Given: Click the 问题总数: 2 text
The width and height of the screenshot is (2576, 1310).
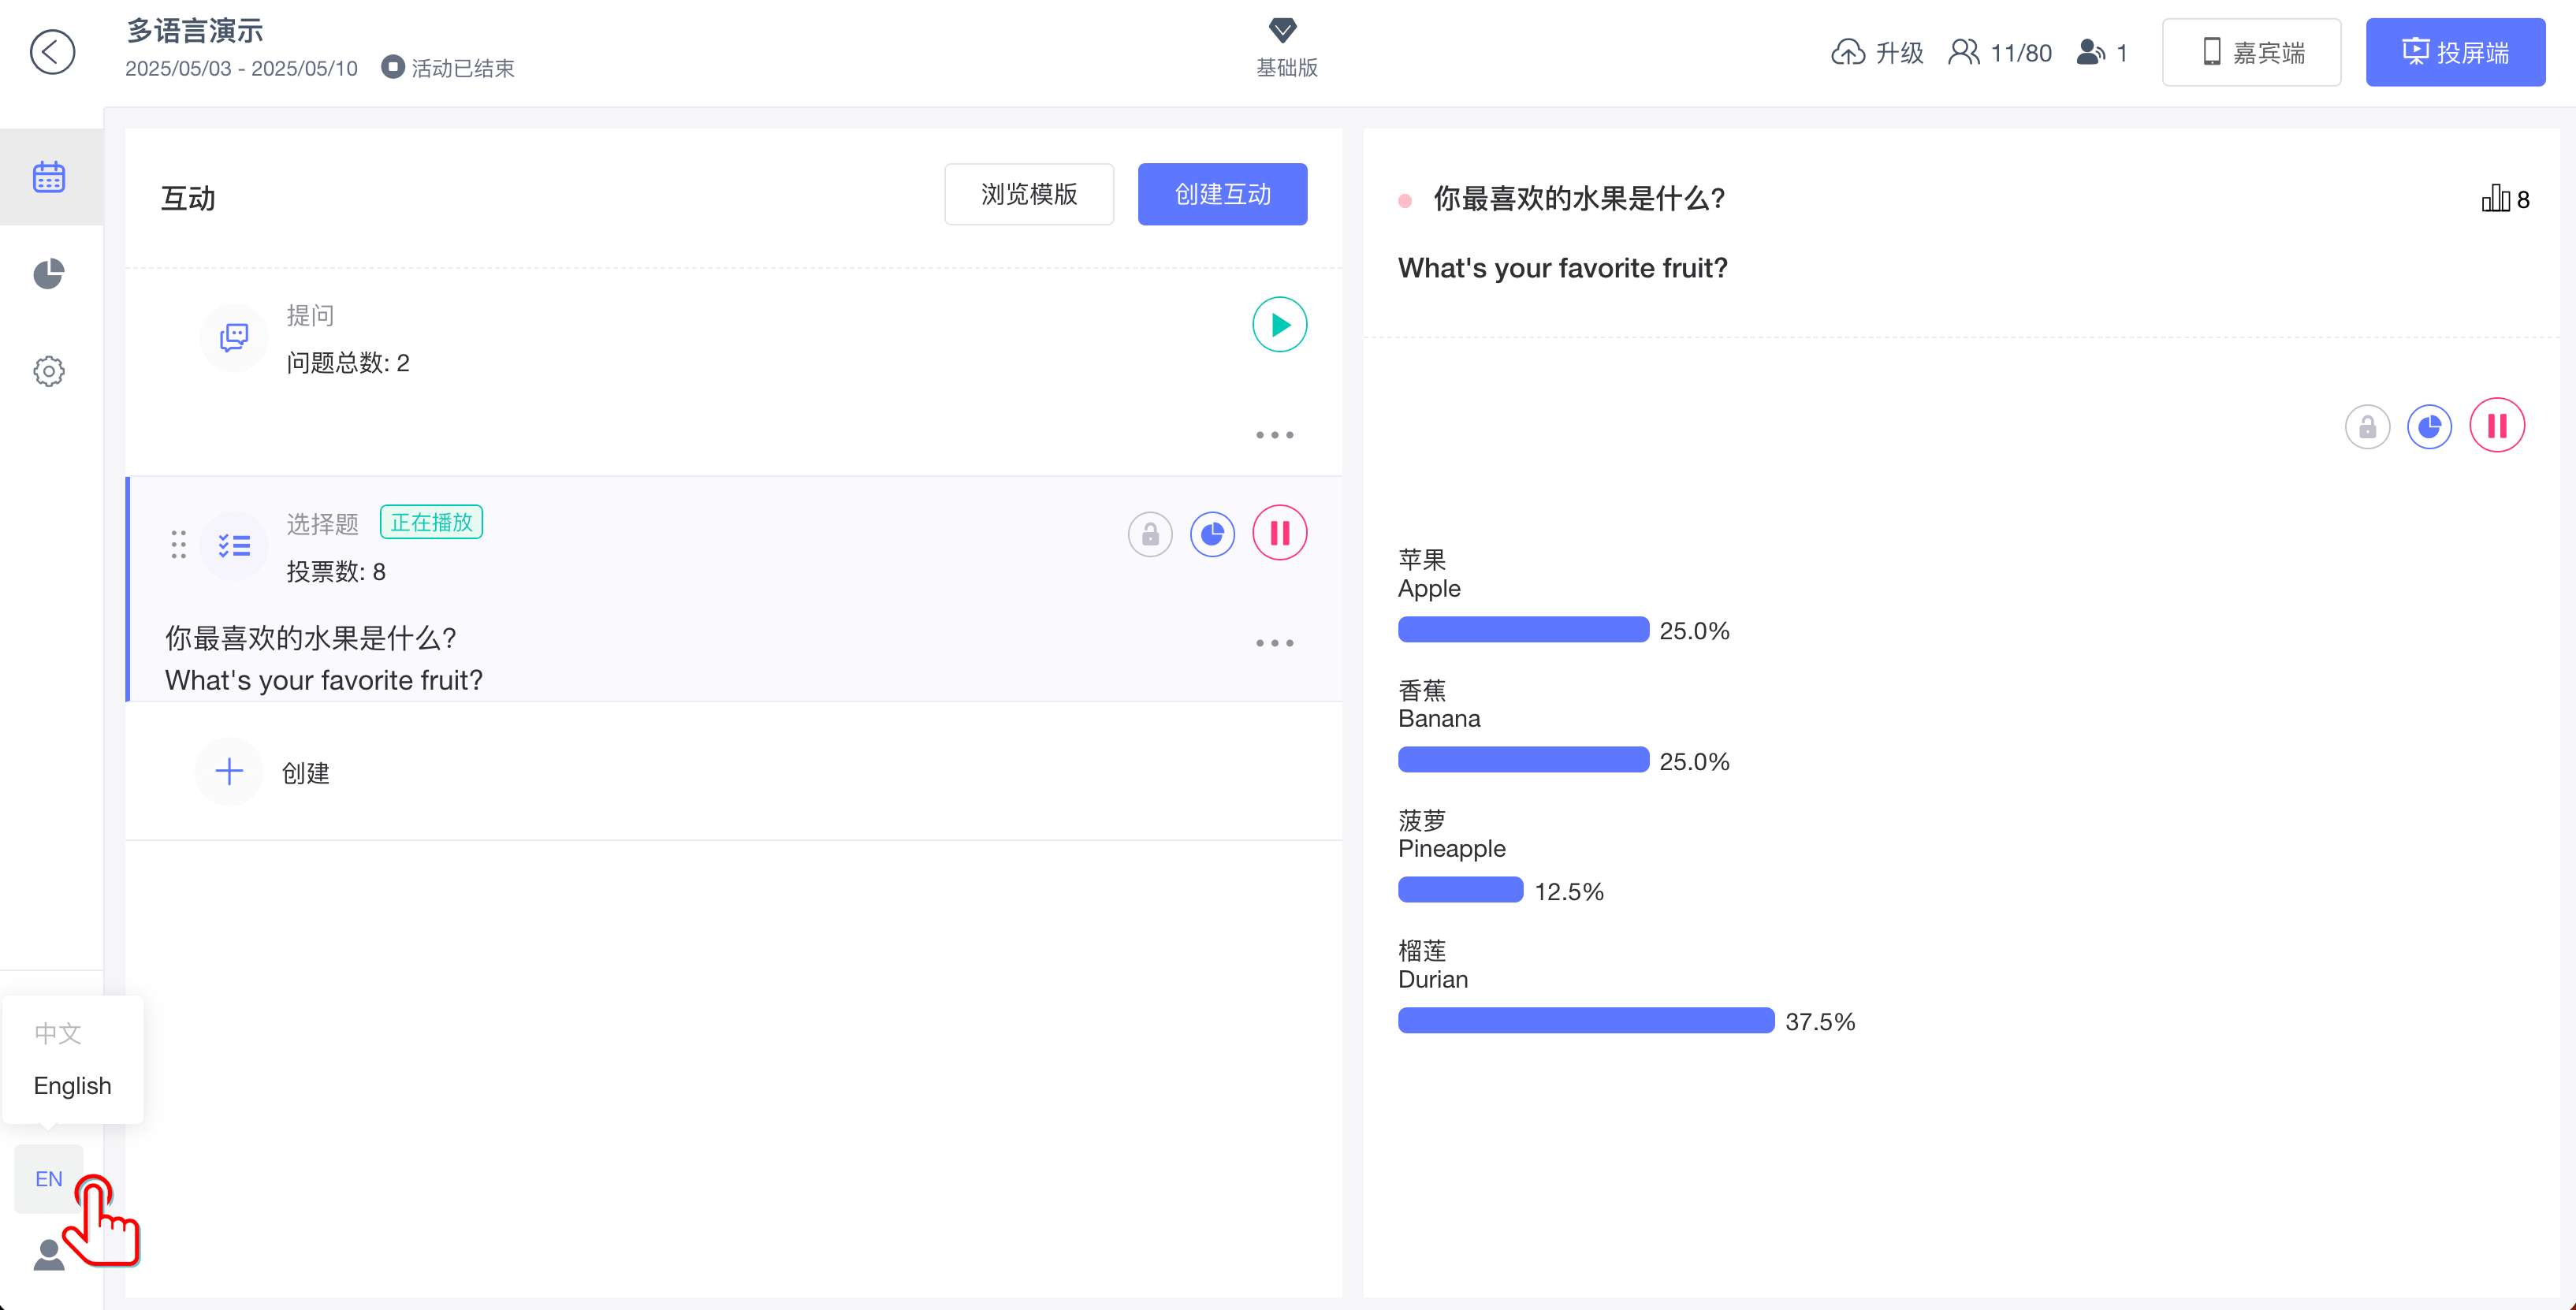Looking at the screenshot, I should [x=348, y=362].
